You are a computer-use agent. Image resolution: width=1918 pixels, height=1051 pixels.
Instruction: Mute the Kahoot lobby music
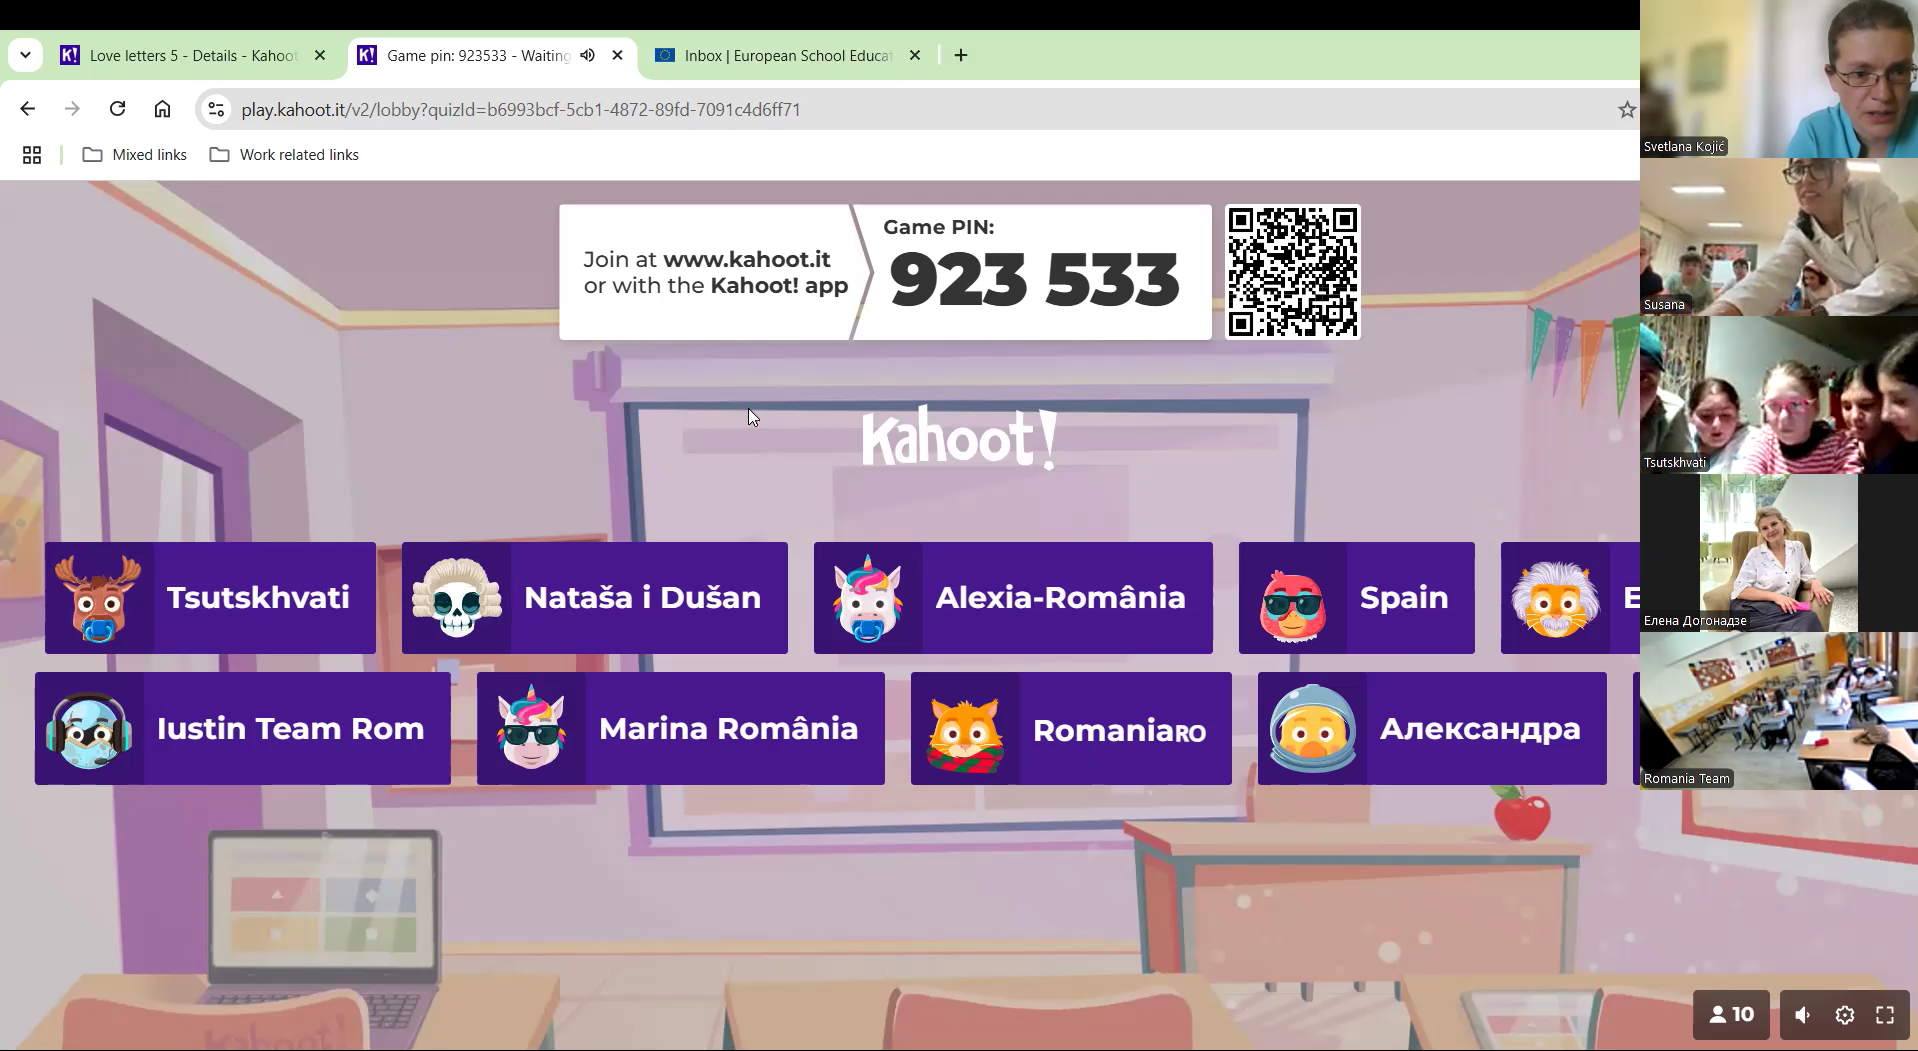[1802, 1015]
